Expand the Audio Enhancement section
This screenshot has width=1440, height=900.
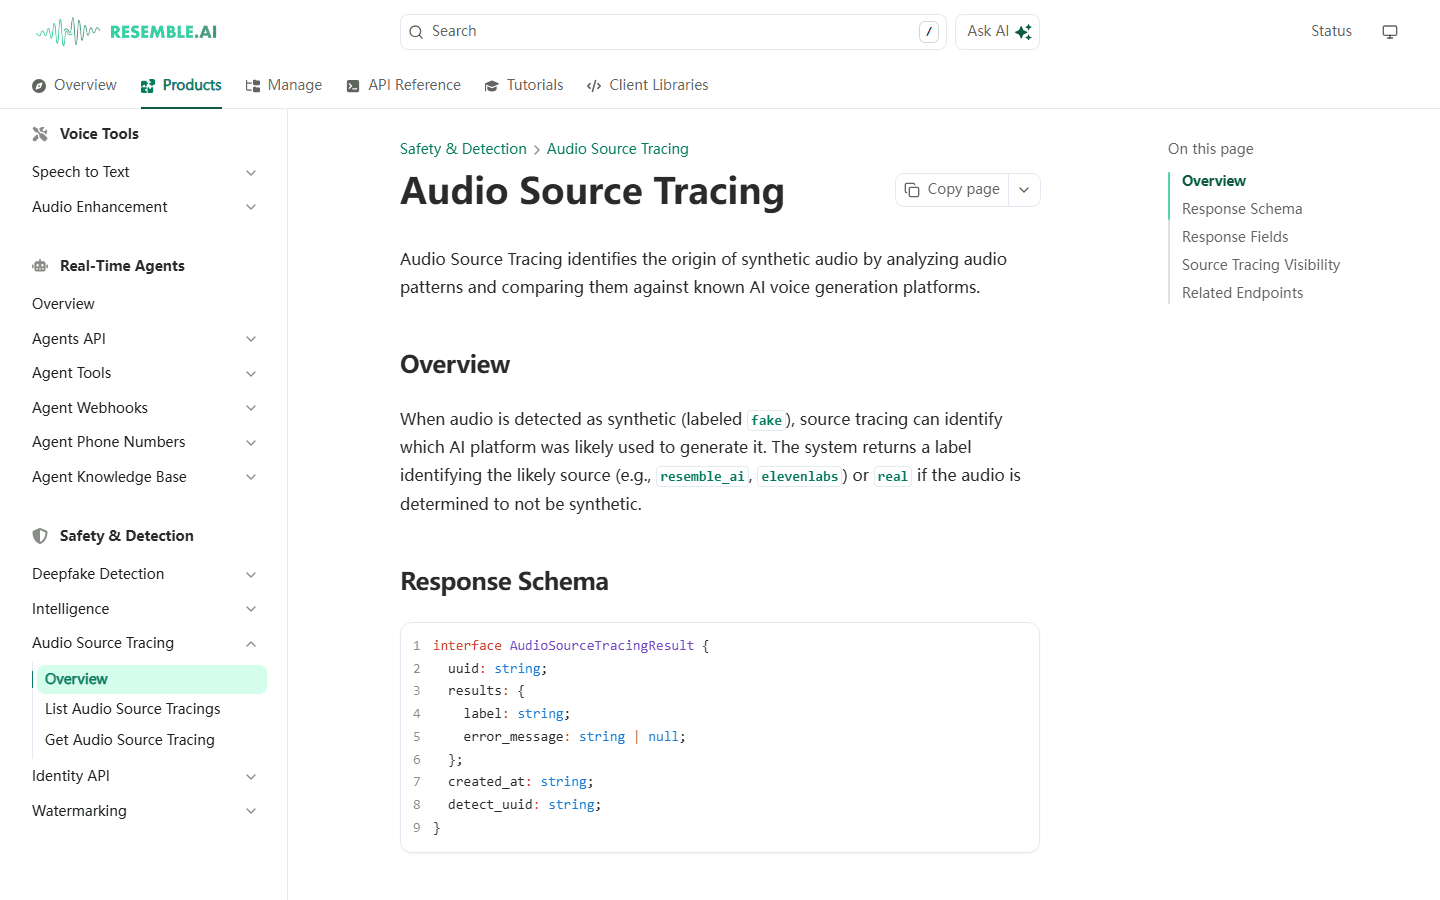pyautogui.click(x=251, y=207)
